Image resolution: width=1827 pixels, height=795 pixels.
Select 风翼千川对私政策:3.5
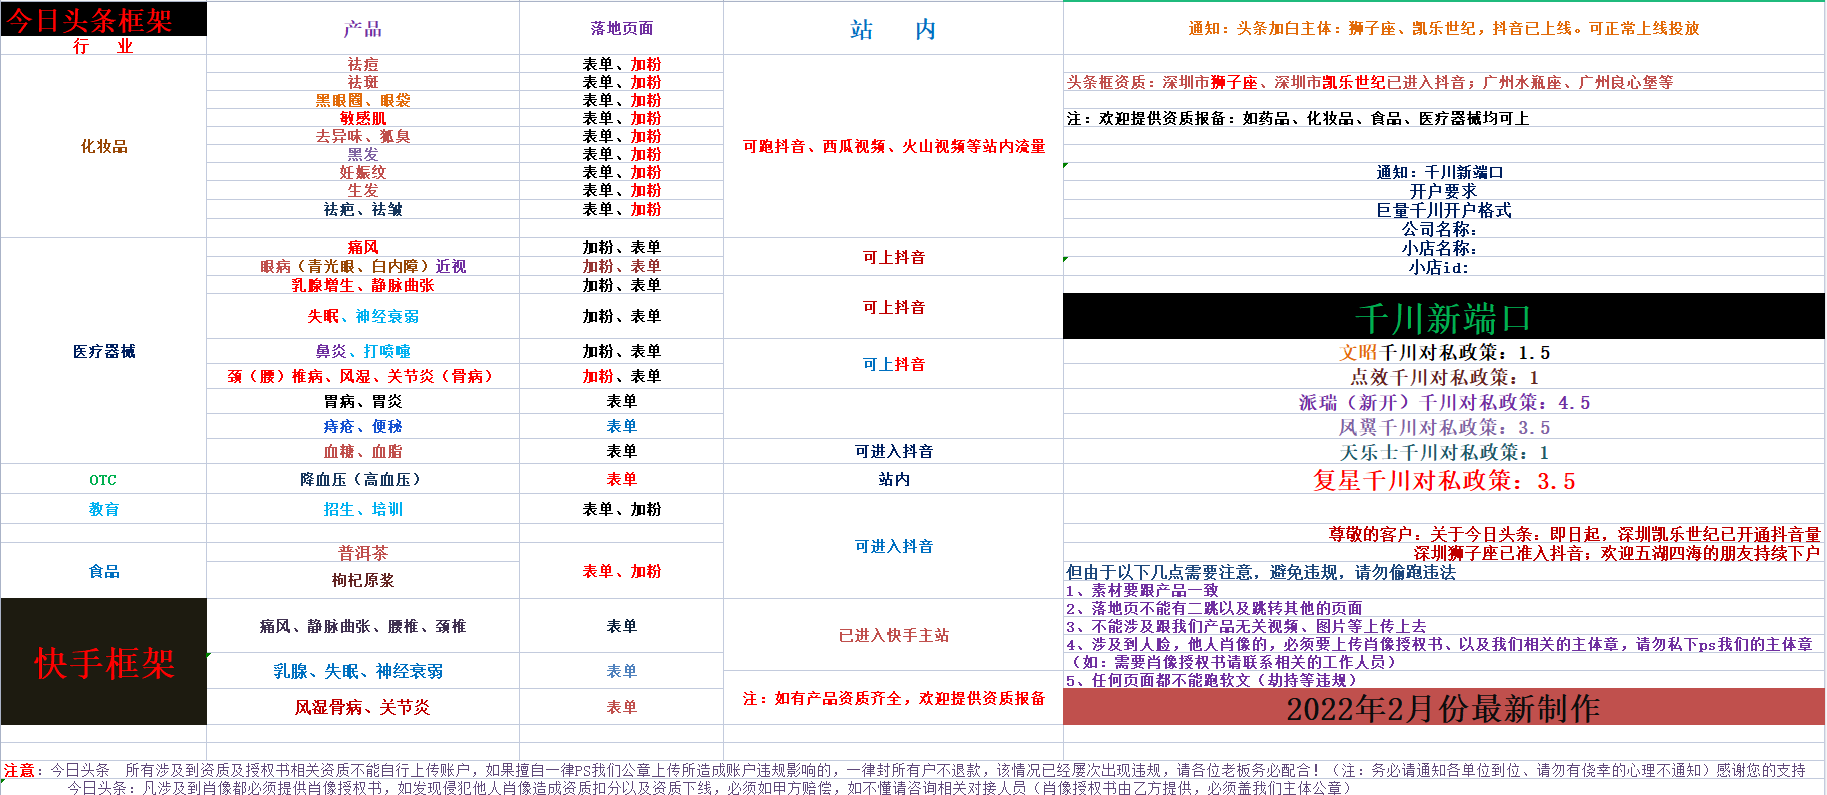coord(1445,427)
